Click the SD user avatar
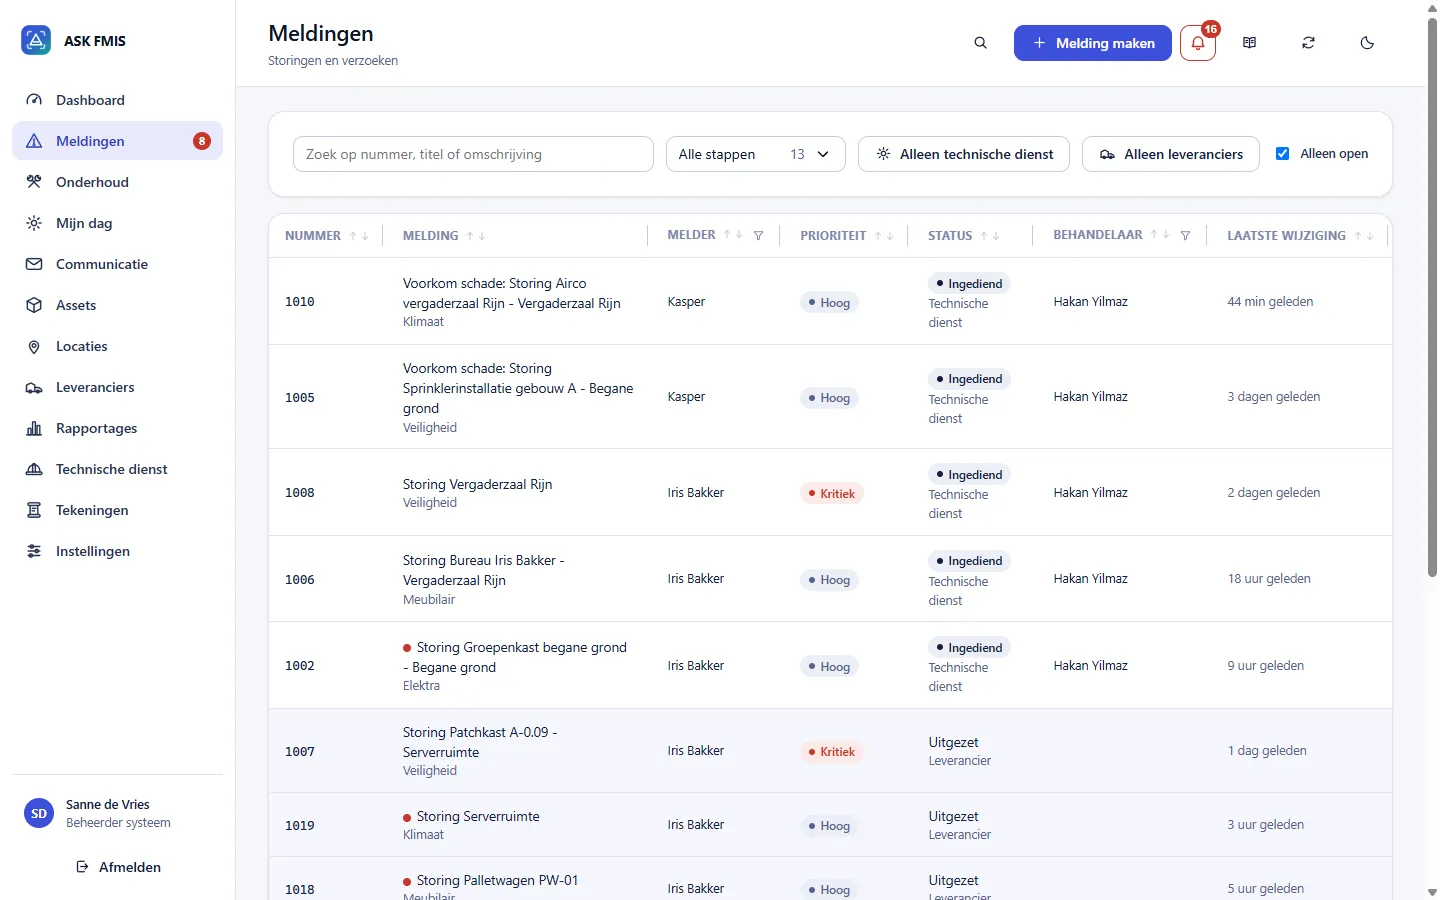Image resolution: width=1440 pixels, height=900 pixels. [x=39, y=813]
